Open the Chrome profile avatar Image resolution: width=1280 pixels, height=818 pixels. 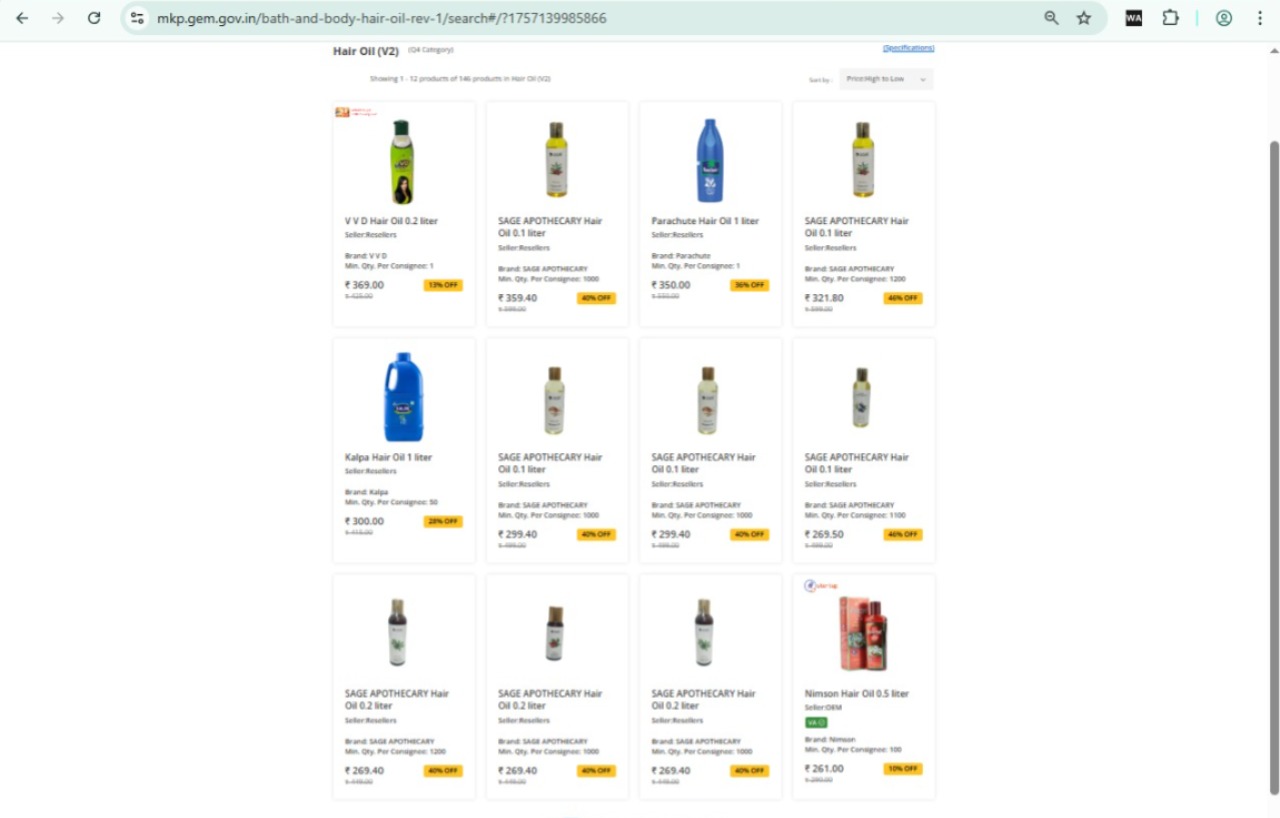pyautogui.click(x=1223, y=18)
